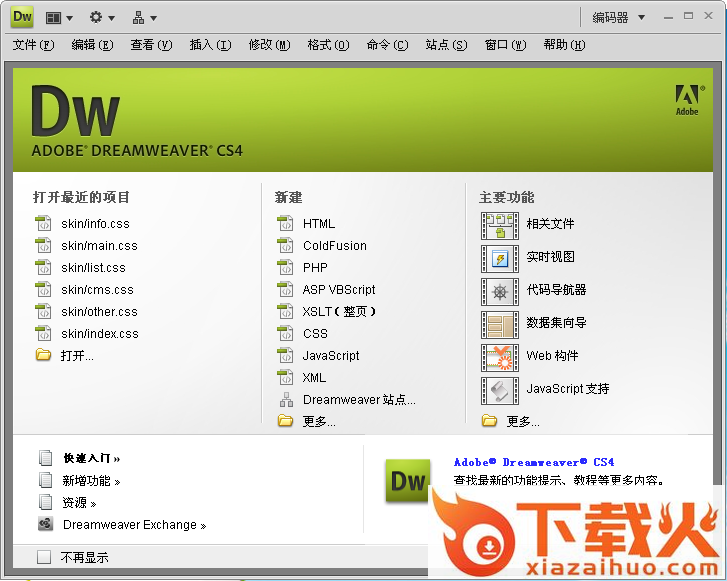Click the 实时视图 live view icon
This screenshot has height=581, width=727.
tap(500, 258)
